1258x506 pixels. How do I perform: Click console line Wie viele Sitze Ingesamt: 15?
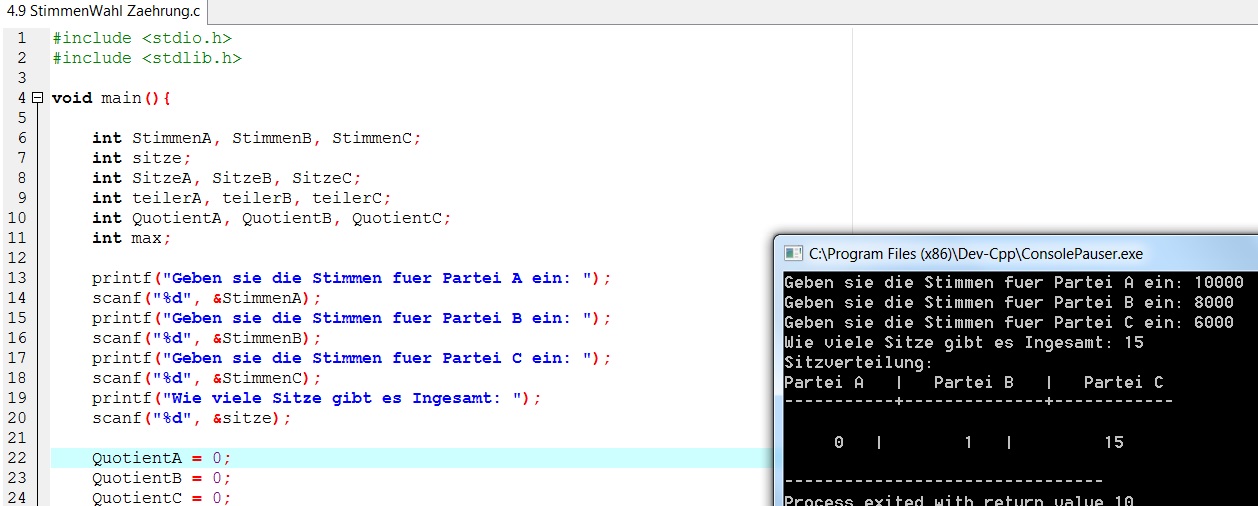964,342
